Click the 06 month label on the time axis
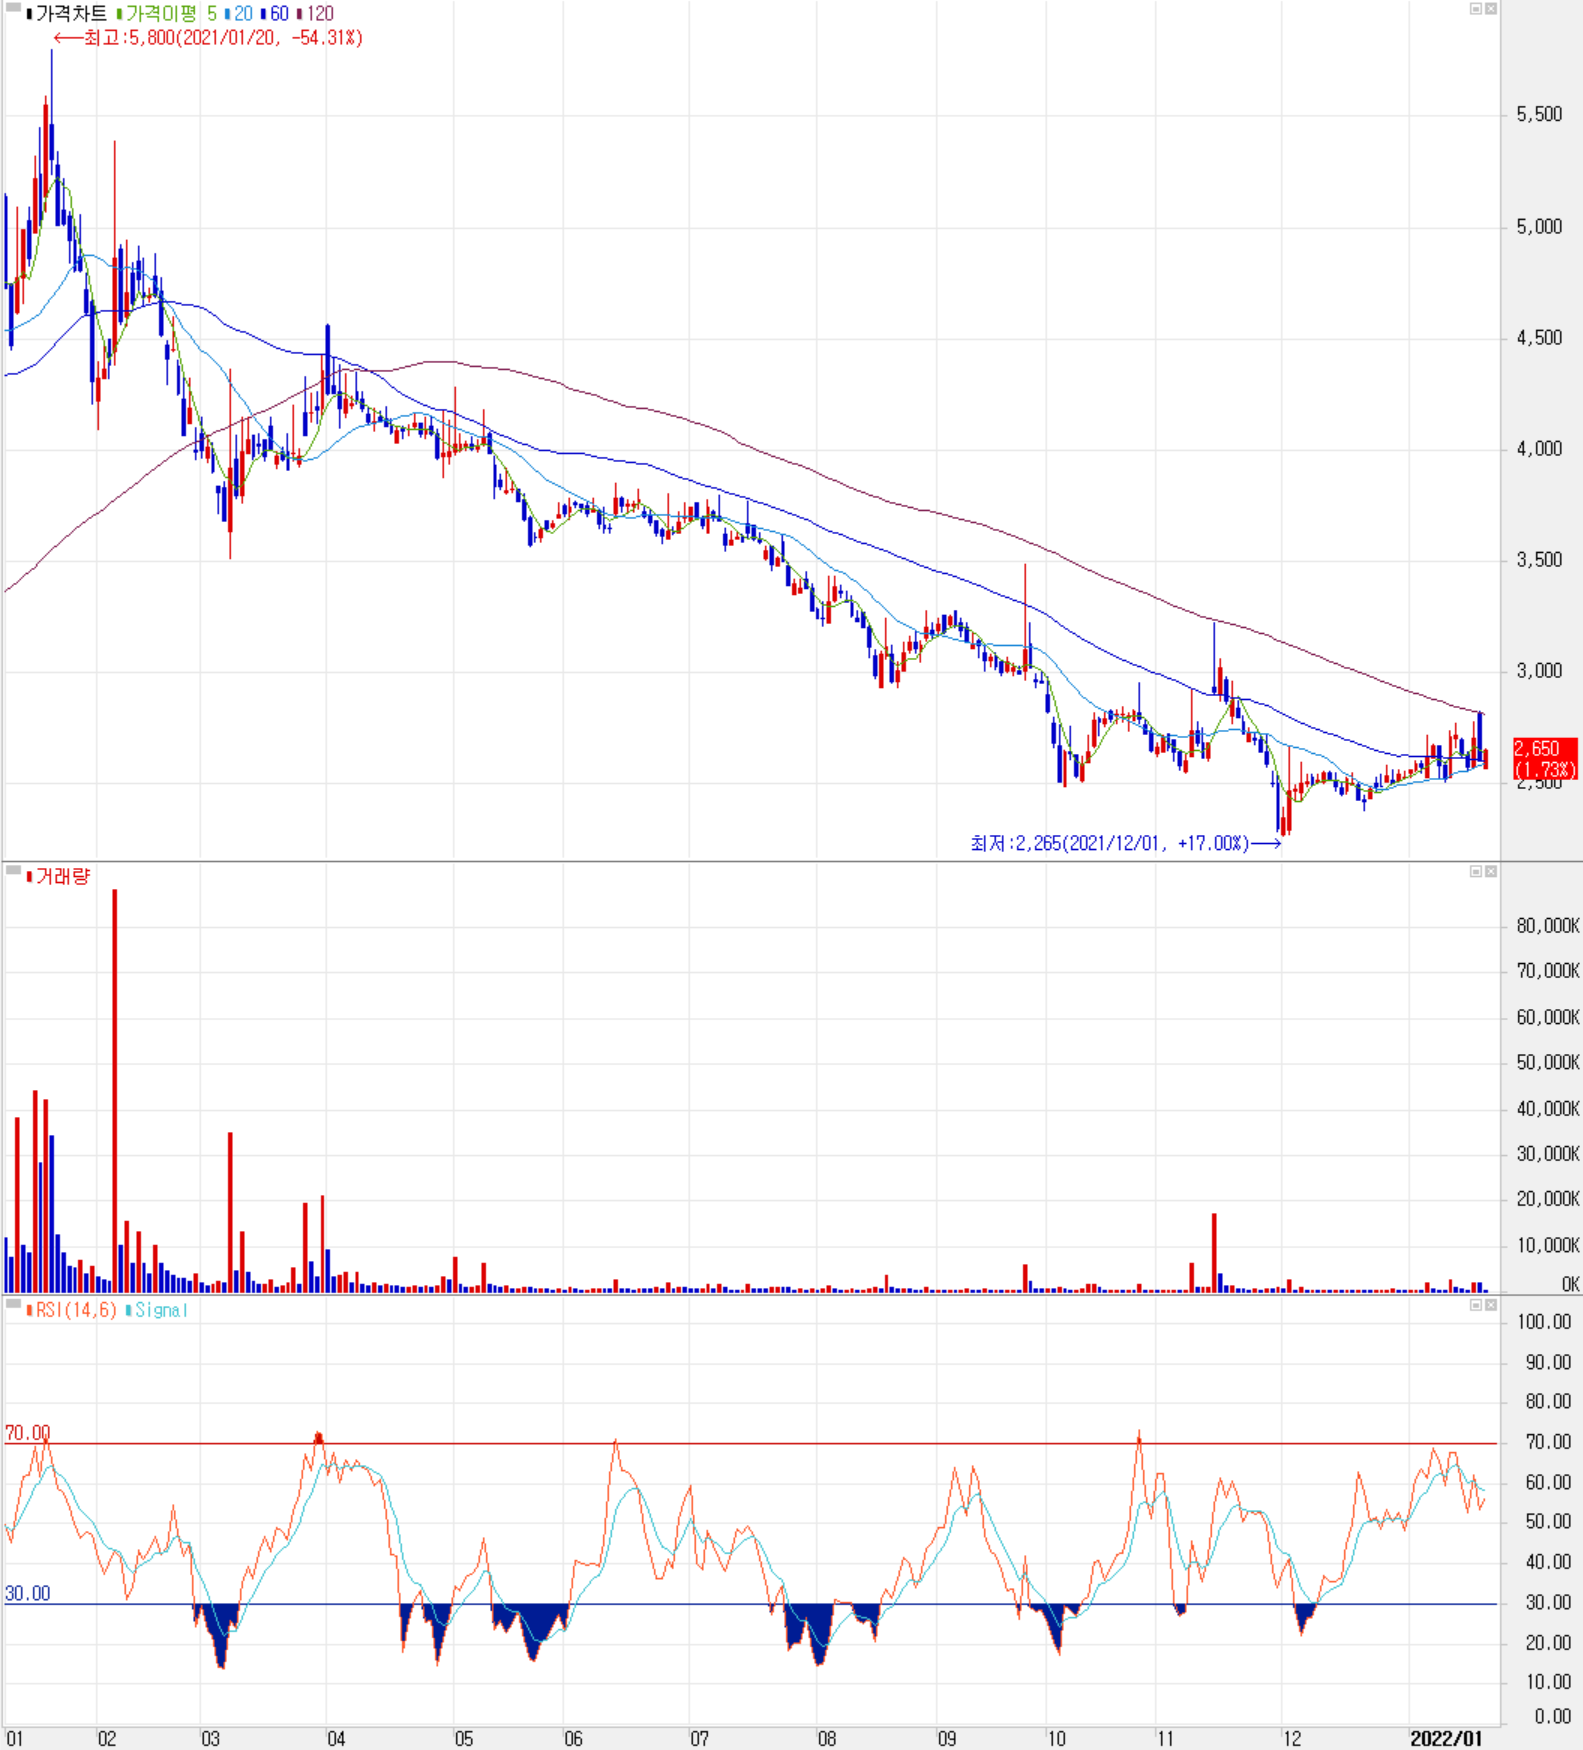The width and height of the screenshot is (1583, 1750). pos(573,1739)
